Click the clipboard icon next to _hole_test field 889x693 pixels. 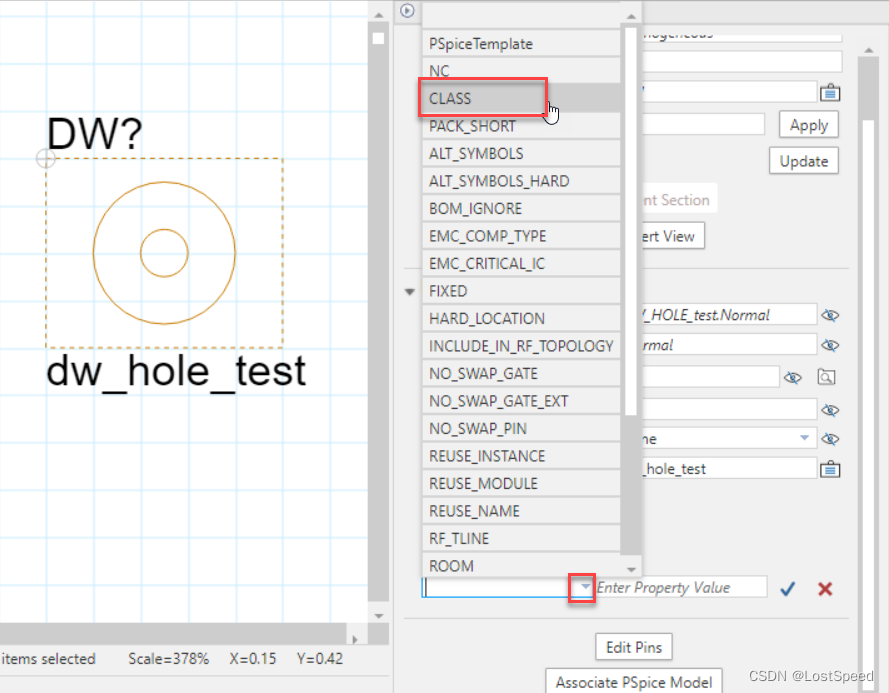pyautogui.click(x=829, y=468)
